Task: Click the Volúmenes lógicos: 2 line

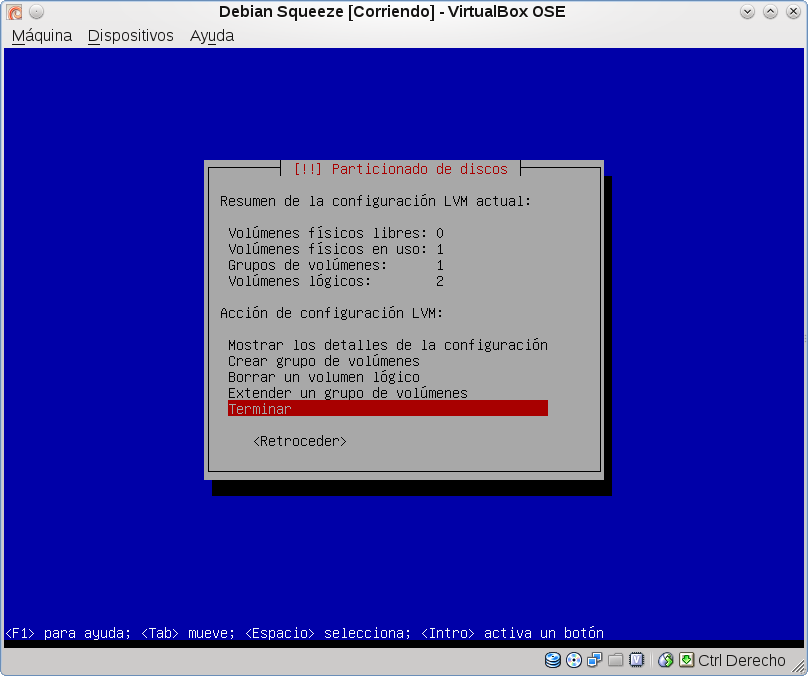Action: click(336, 281)
